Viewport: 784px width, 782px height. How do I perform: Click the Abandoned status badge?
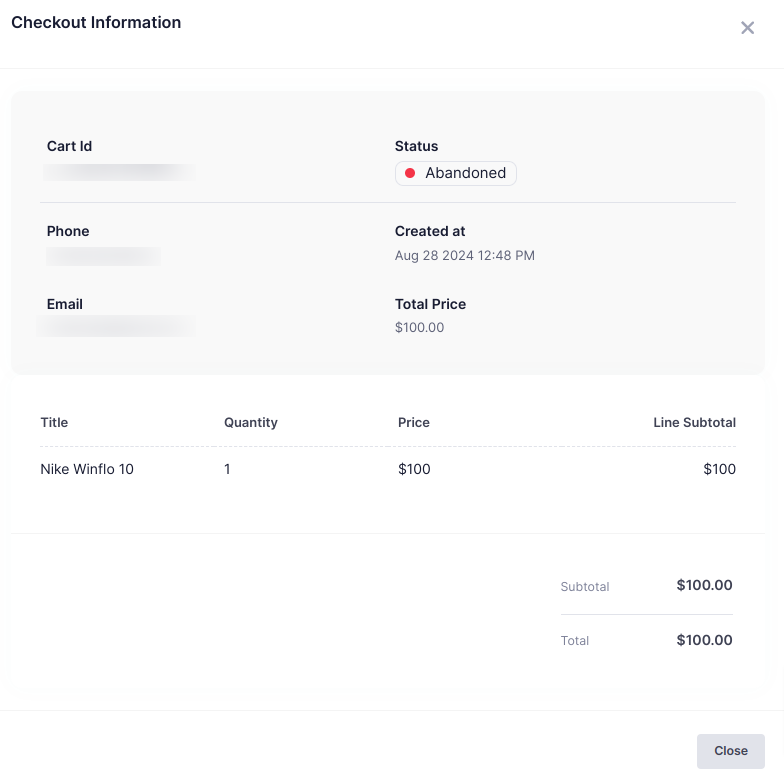coord(456,173)
